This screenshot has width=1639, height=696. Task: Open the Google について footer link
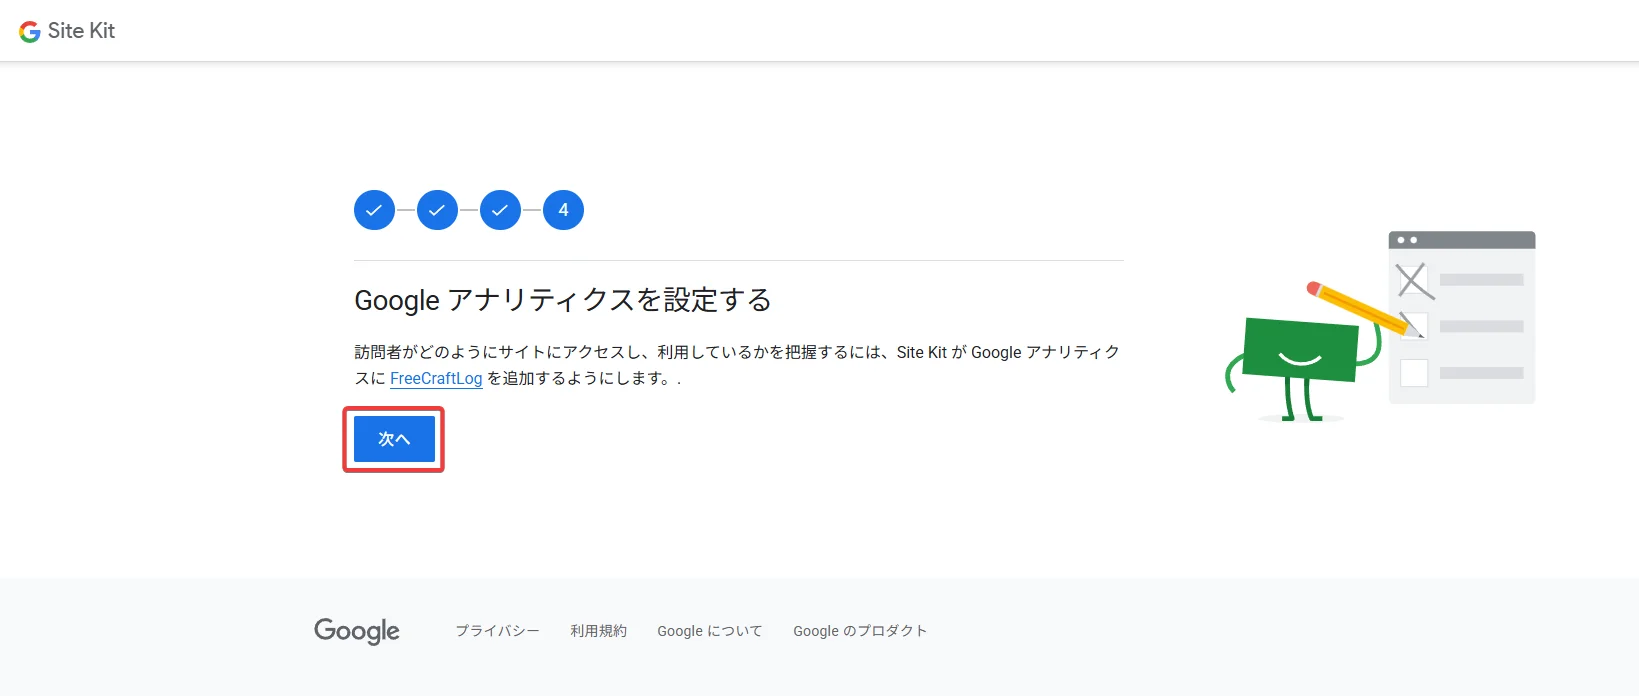tap(709, 631)
